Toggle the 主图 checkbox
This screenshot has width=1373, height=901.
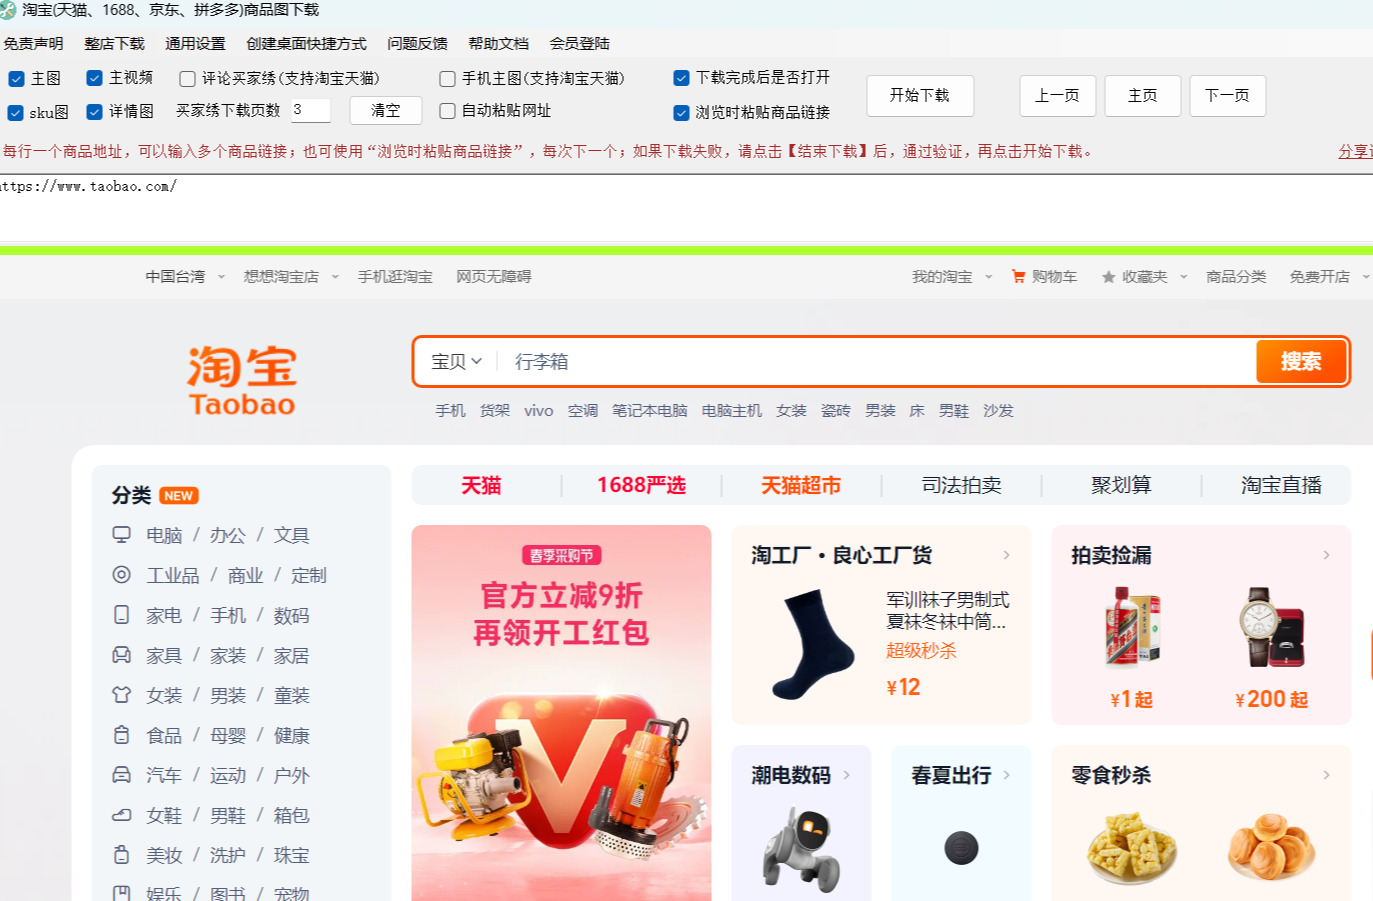pyautogui.click(x=16, y=79)
